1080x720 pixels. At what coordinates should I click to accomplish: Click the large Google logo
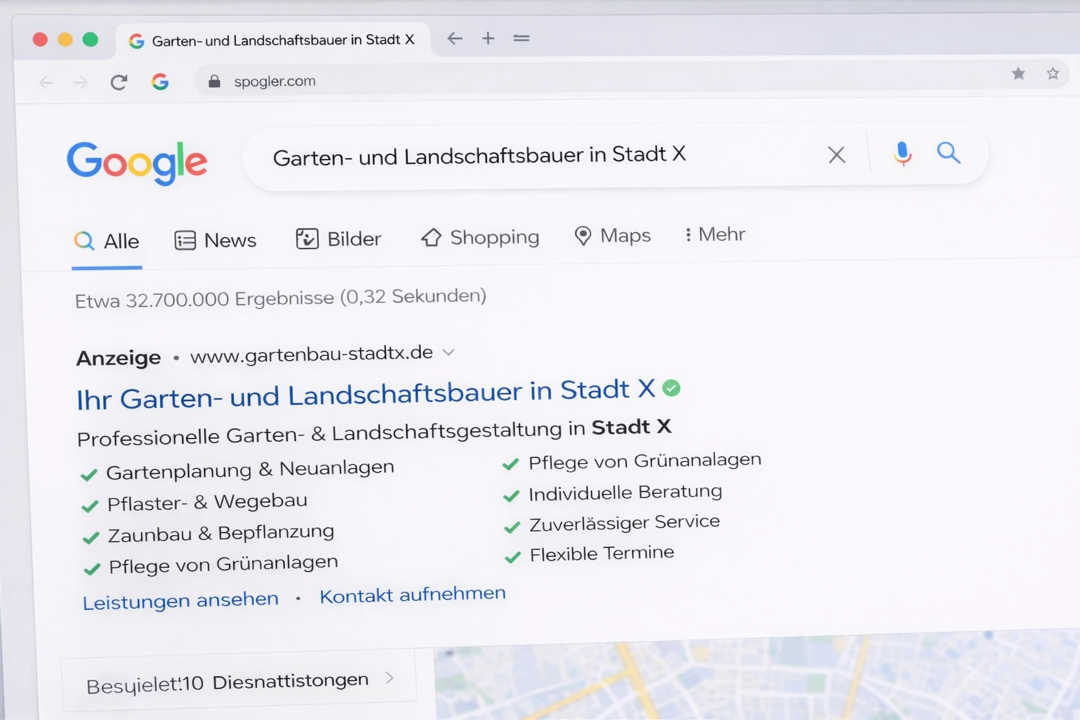click(x=137, y=163)
